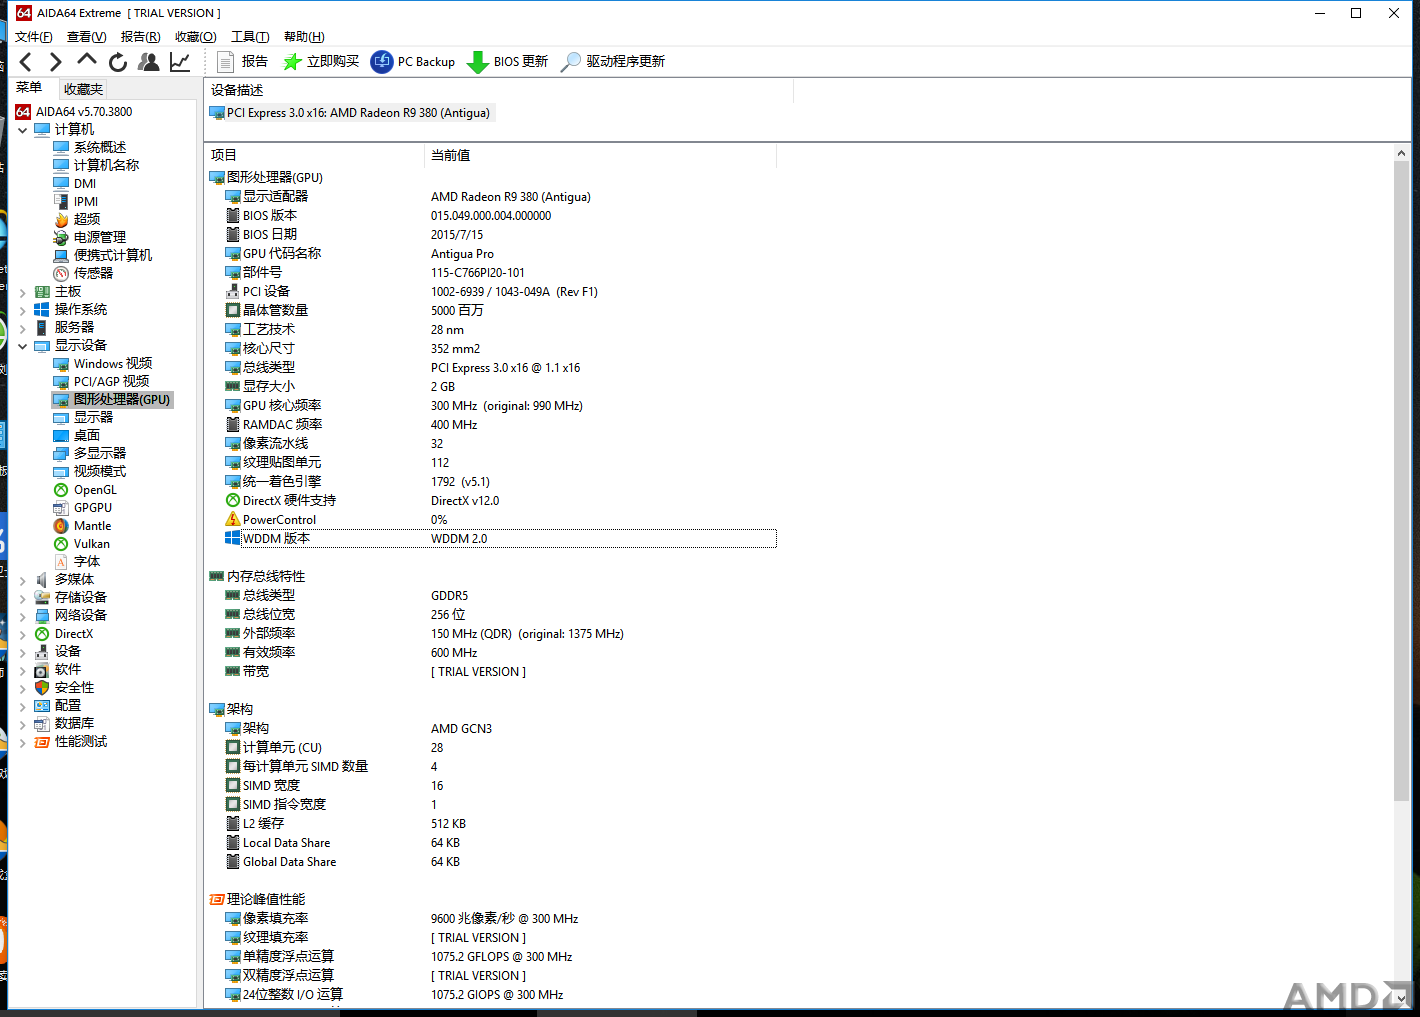The image size is (1420, 1017).
Task: Click the vertical scrollbar track in details pane
Action: click(1401, 895)
